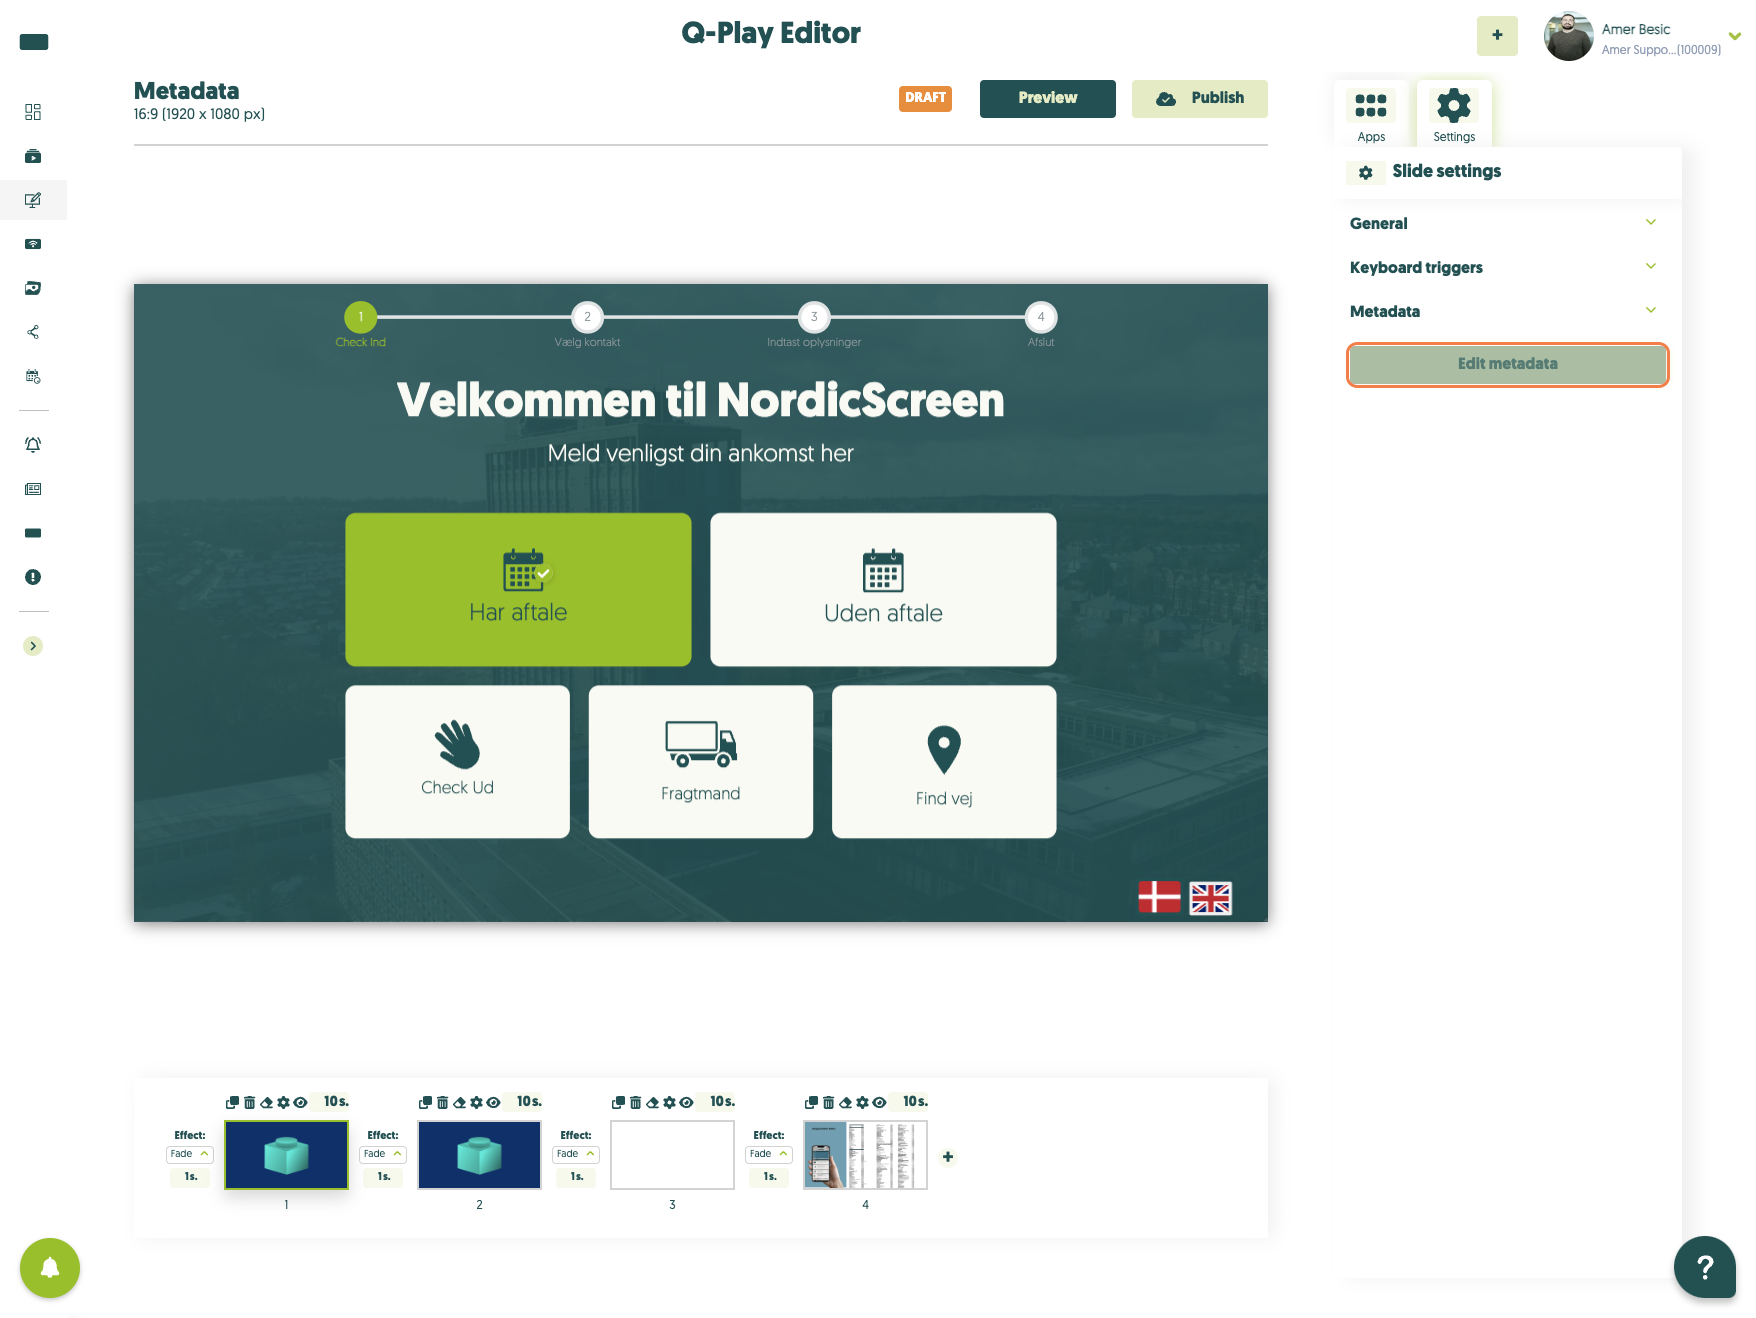
Task: Click the Uden aftale tile
Action: [x=883, y=590]
